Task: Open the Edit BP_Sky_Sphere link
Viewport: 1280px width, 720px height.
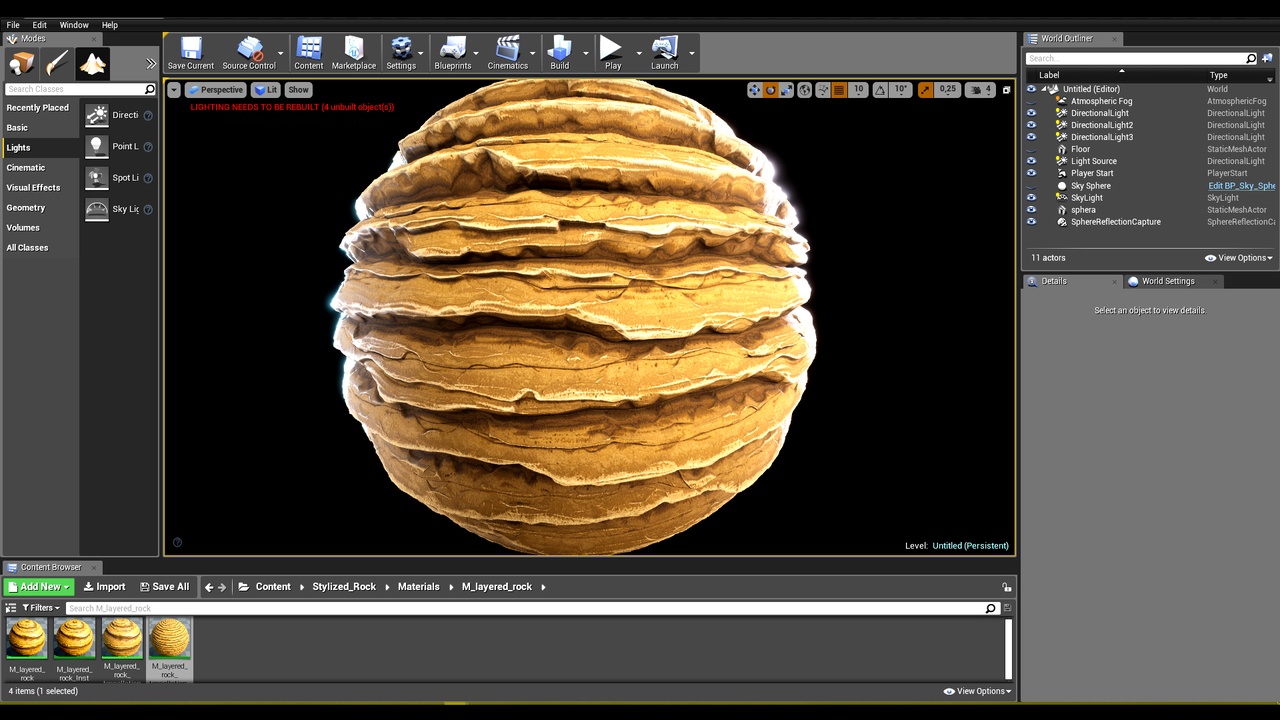Action: pos(1241,186)
